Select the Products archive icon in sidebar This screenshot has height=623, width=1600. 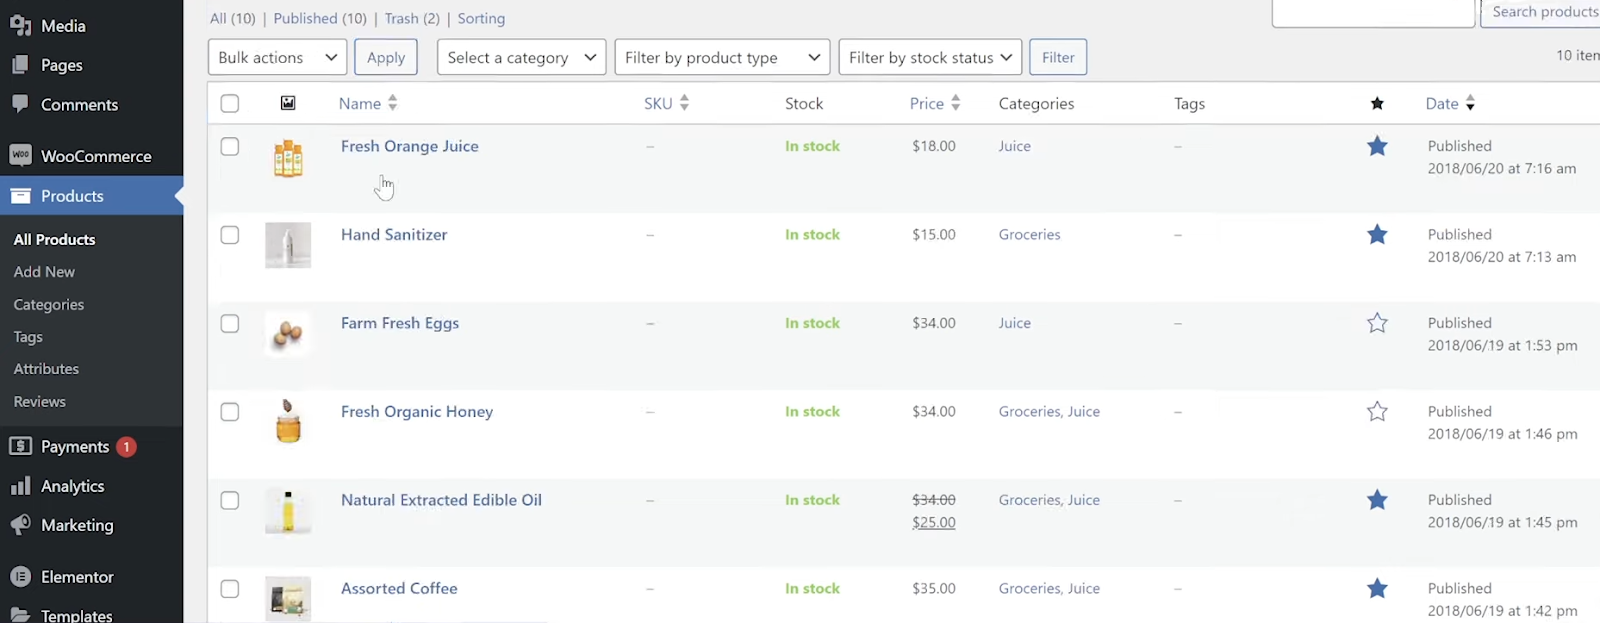[20, 196]
